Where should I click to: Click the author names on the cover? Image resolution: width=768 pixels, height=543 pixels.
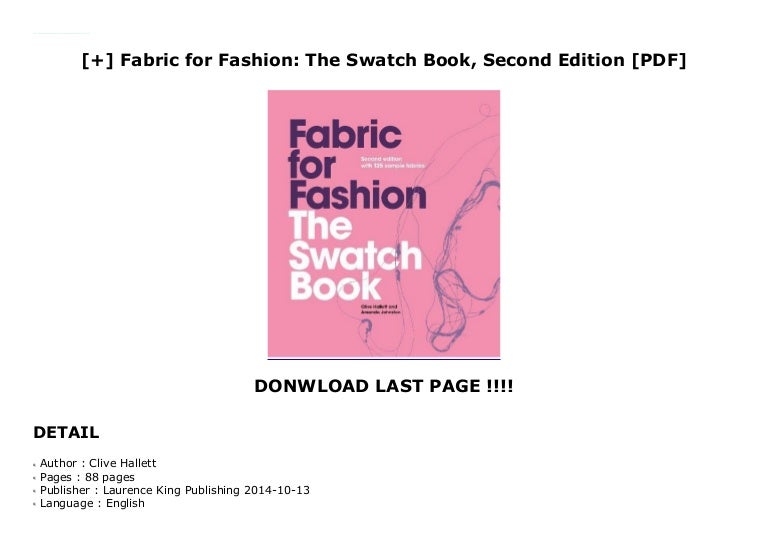tap(381, 308)
